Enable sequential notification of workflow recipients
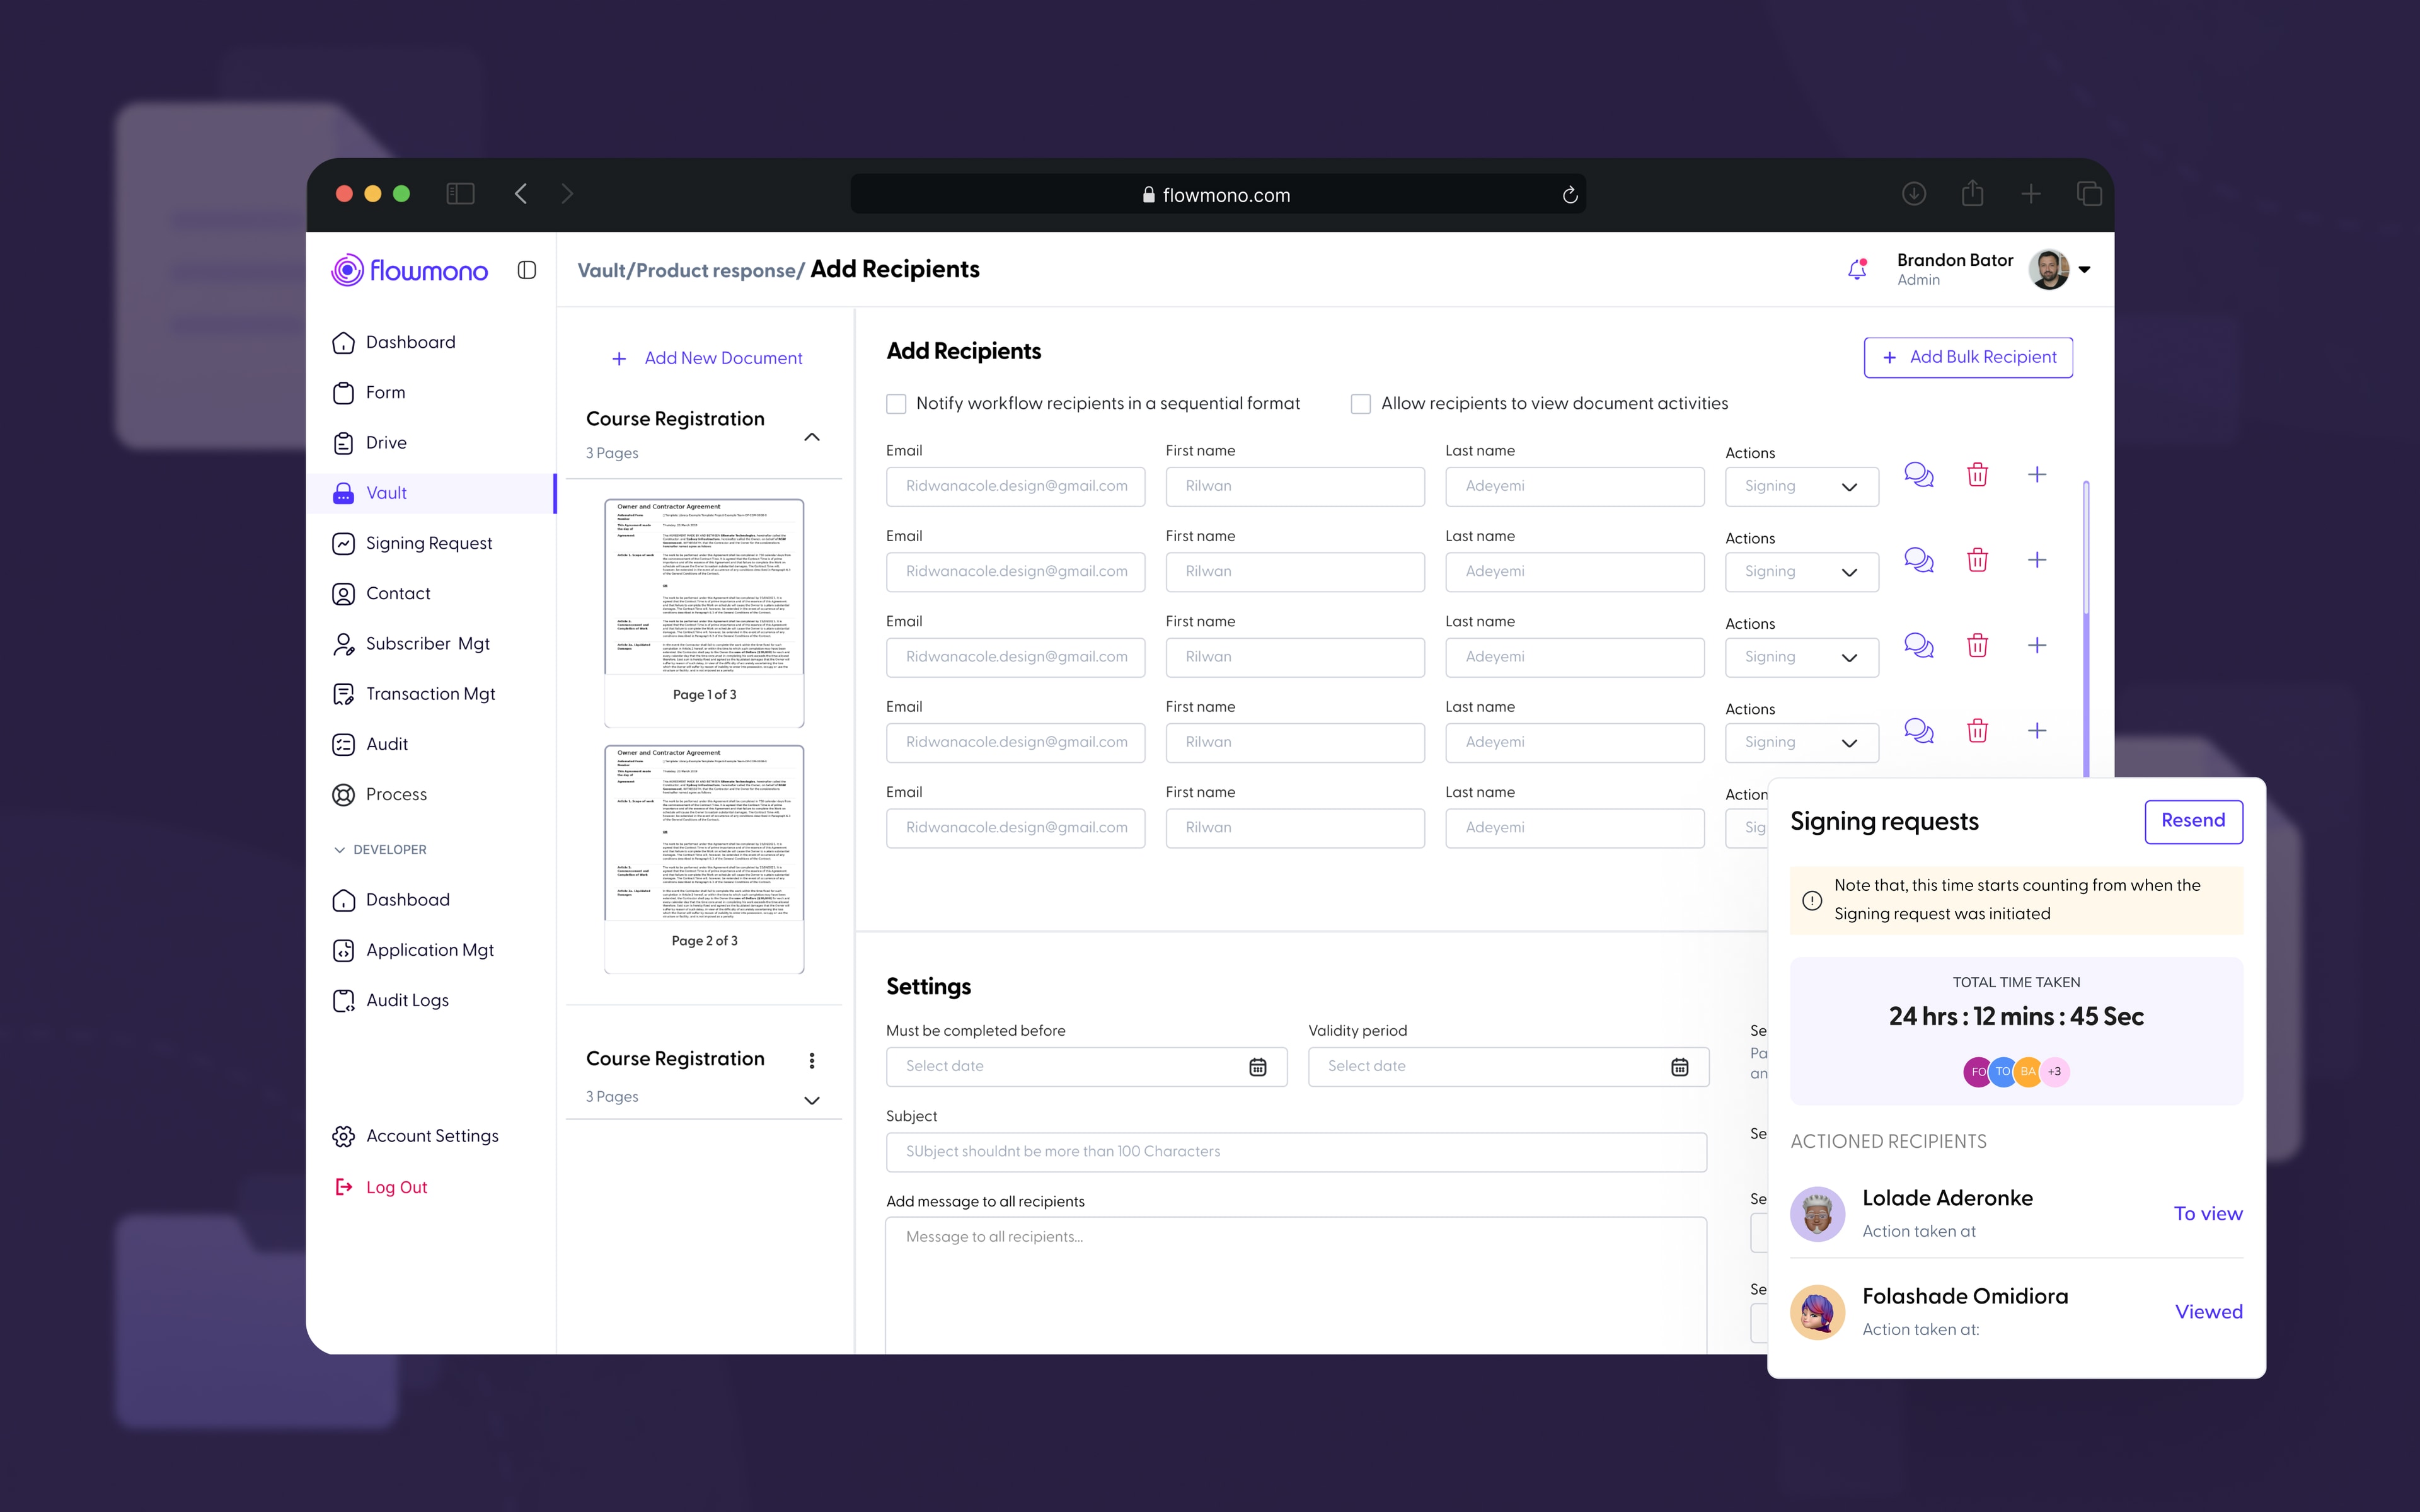Viewport: 2420px width, 1512px height. click(x=896, y=404)
